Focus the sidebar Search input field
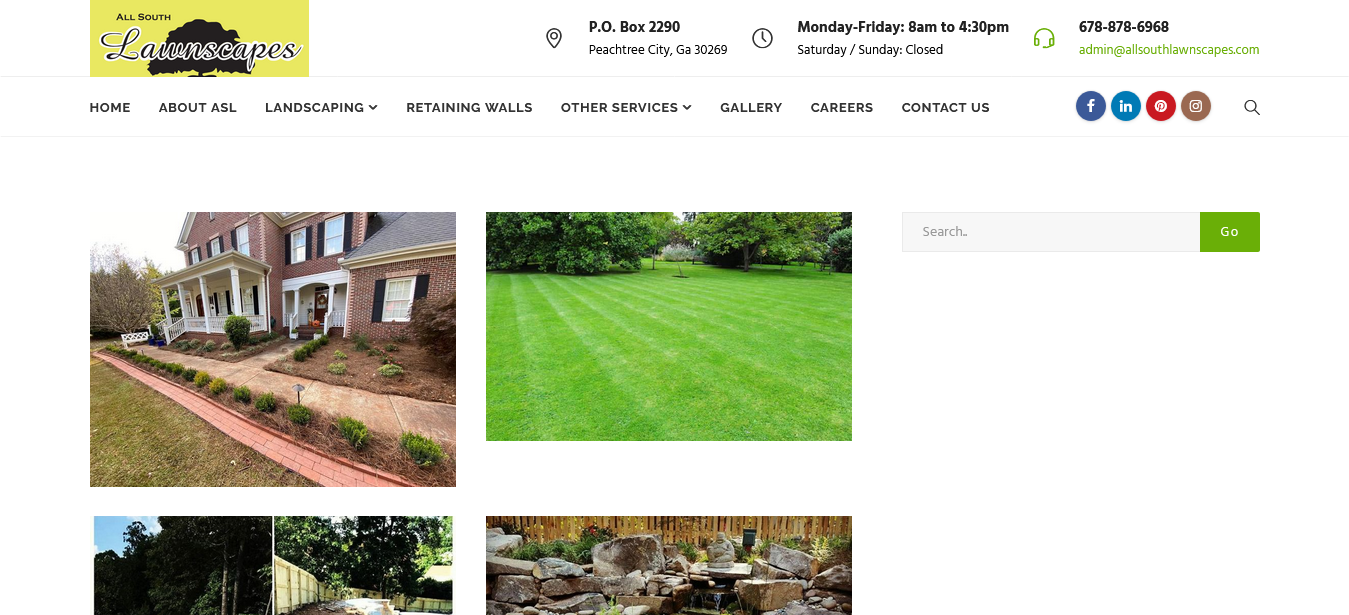1349x615 pixels. 1051,232
